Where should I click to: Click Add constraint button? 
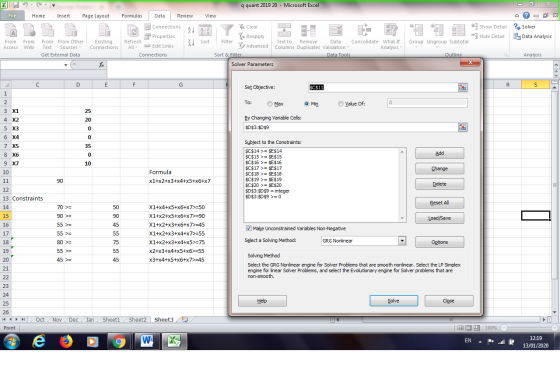440,153
